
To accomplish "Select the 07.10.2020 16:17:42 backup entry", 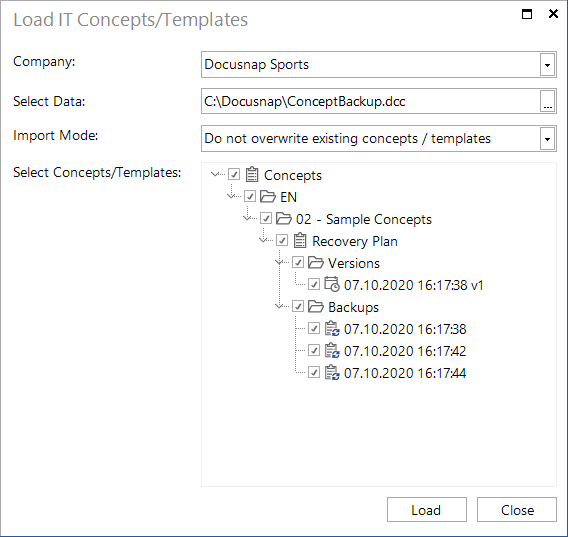I will pos(405,351).
